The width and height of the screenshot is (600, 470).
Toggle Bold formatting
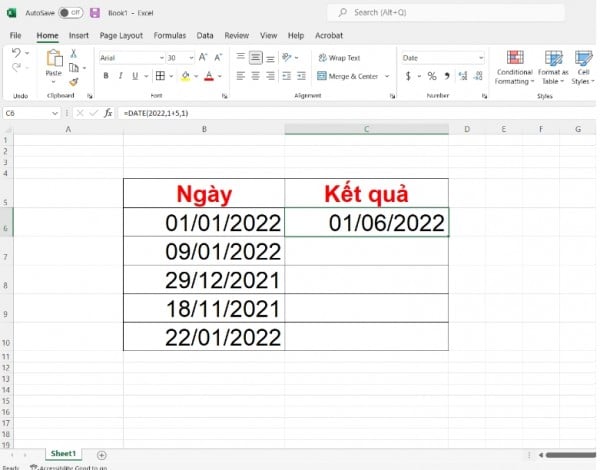click(106, 76)
